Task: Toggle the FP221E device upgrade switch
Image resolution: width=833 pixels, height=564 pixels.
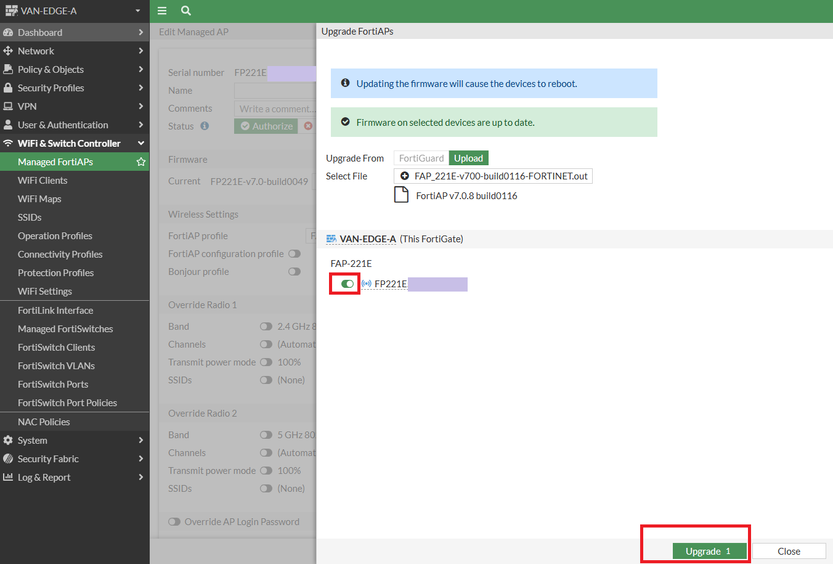Action: pos(347,284)
